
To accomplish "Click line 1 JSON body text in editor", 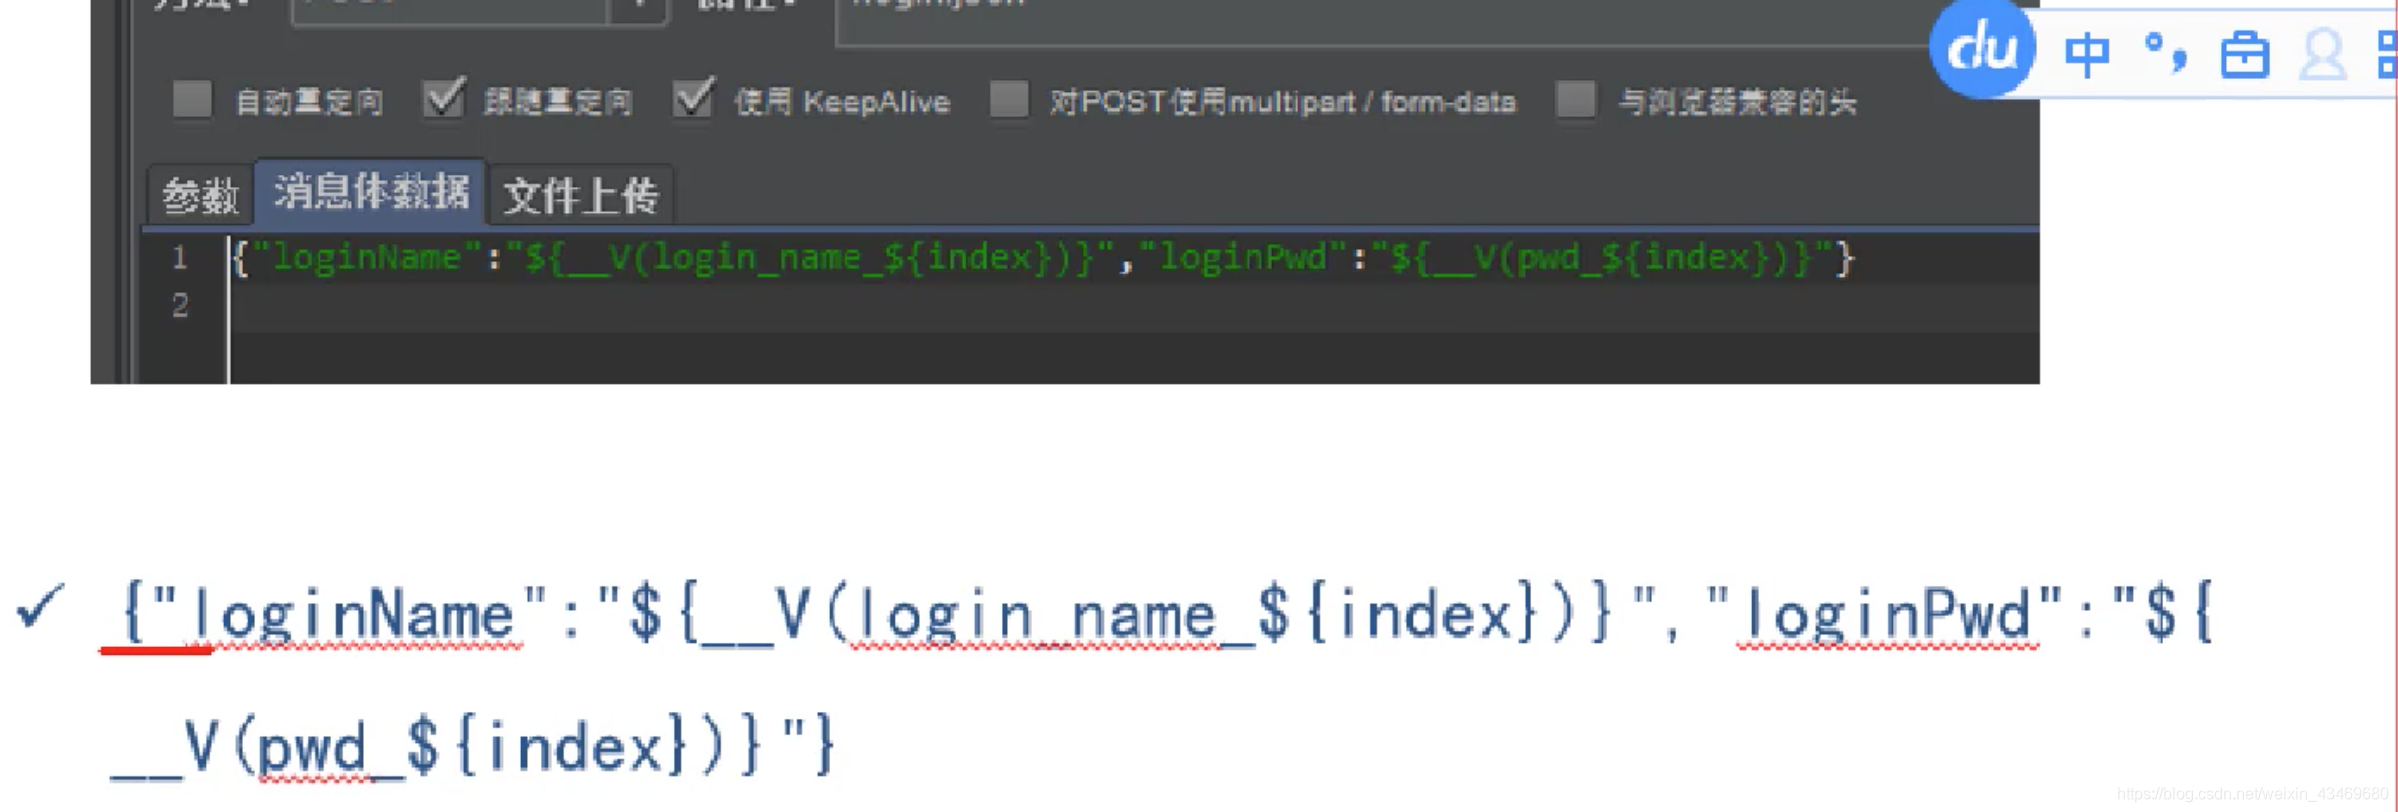I will point(1043,258).
